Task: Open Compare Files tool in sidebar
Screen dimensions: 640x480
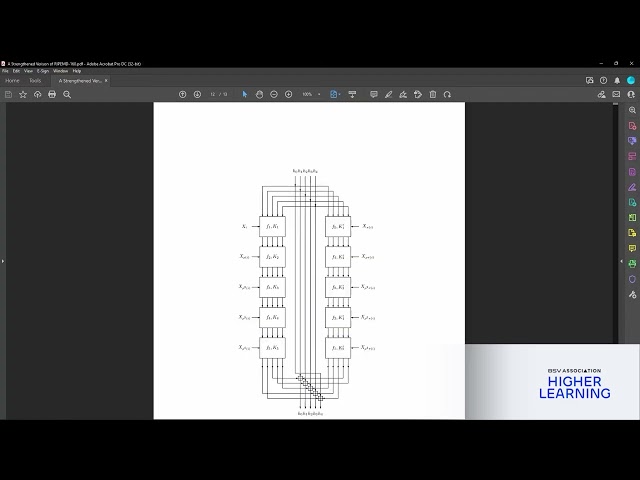Action: tap(632, 218)
